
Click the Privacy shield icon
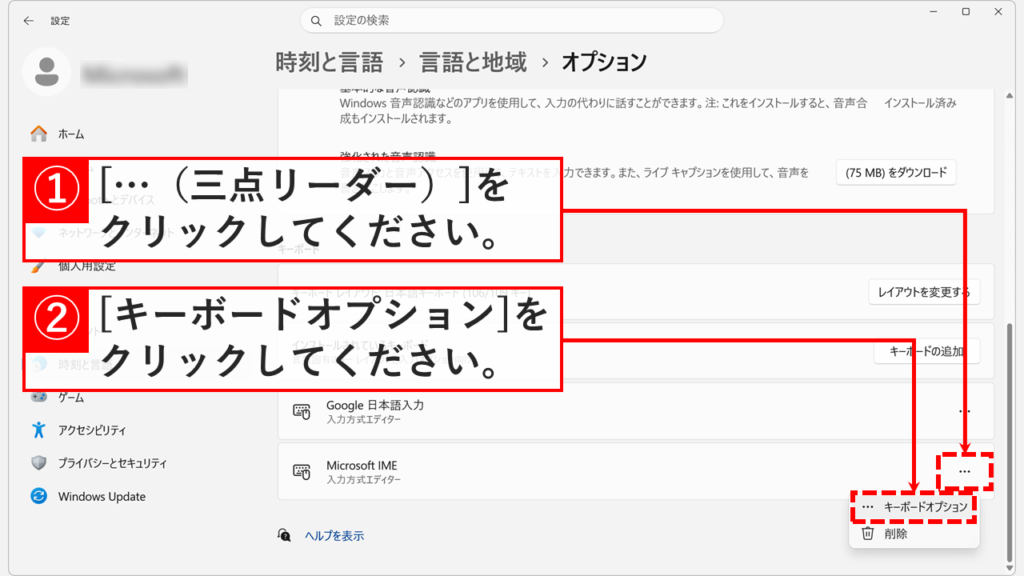tap(39, 463)
